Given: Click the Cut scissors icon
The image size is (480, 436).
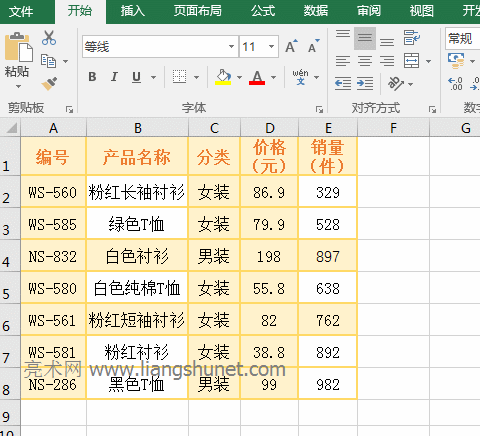Looking at the screenshot, I should [49, 38].
